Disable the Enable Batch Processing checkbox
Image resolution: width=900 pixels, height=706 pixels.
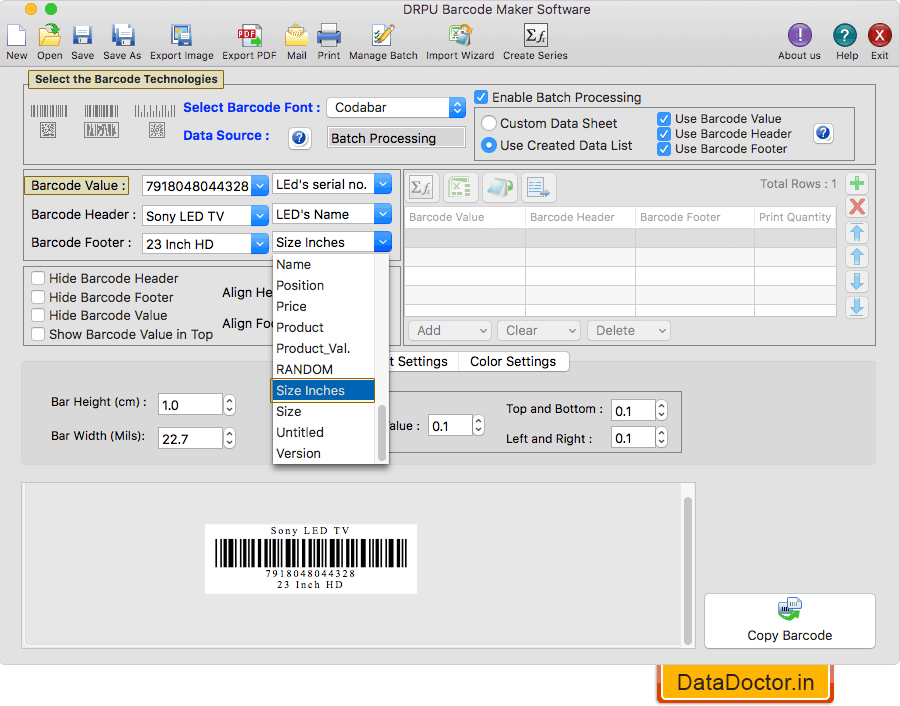[481, 97]
